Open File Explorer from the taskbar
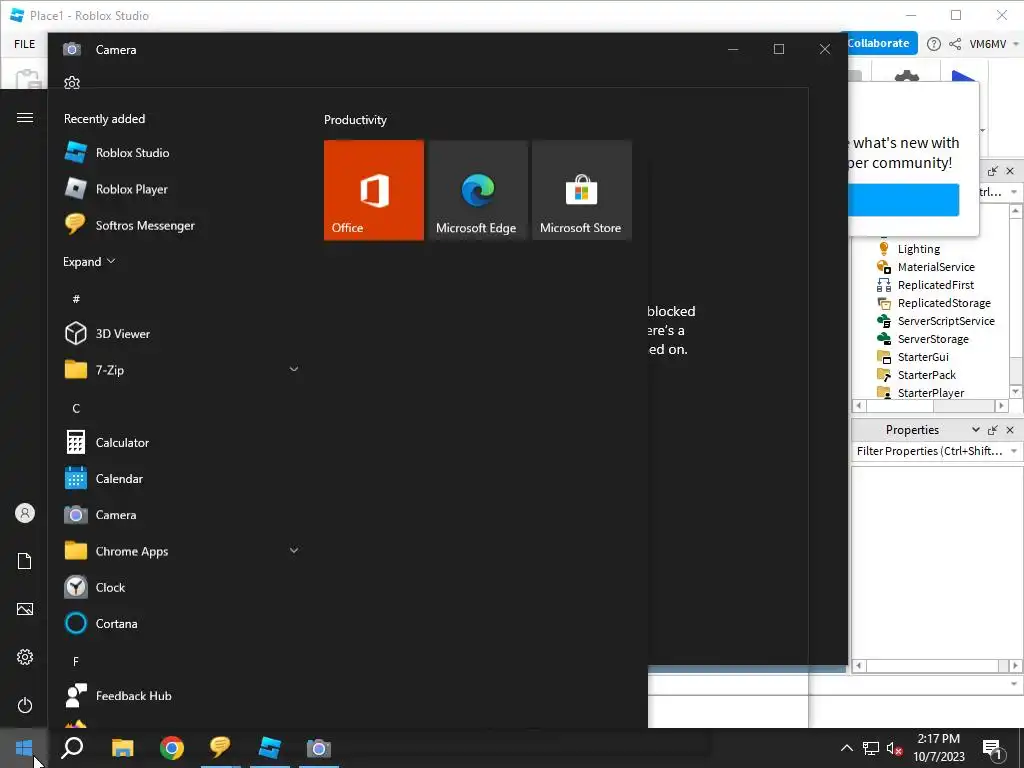This screenshot has width=1024, height=768. (122, 748)
